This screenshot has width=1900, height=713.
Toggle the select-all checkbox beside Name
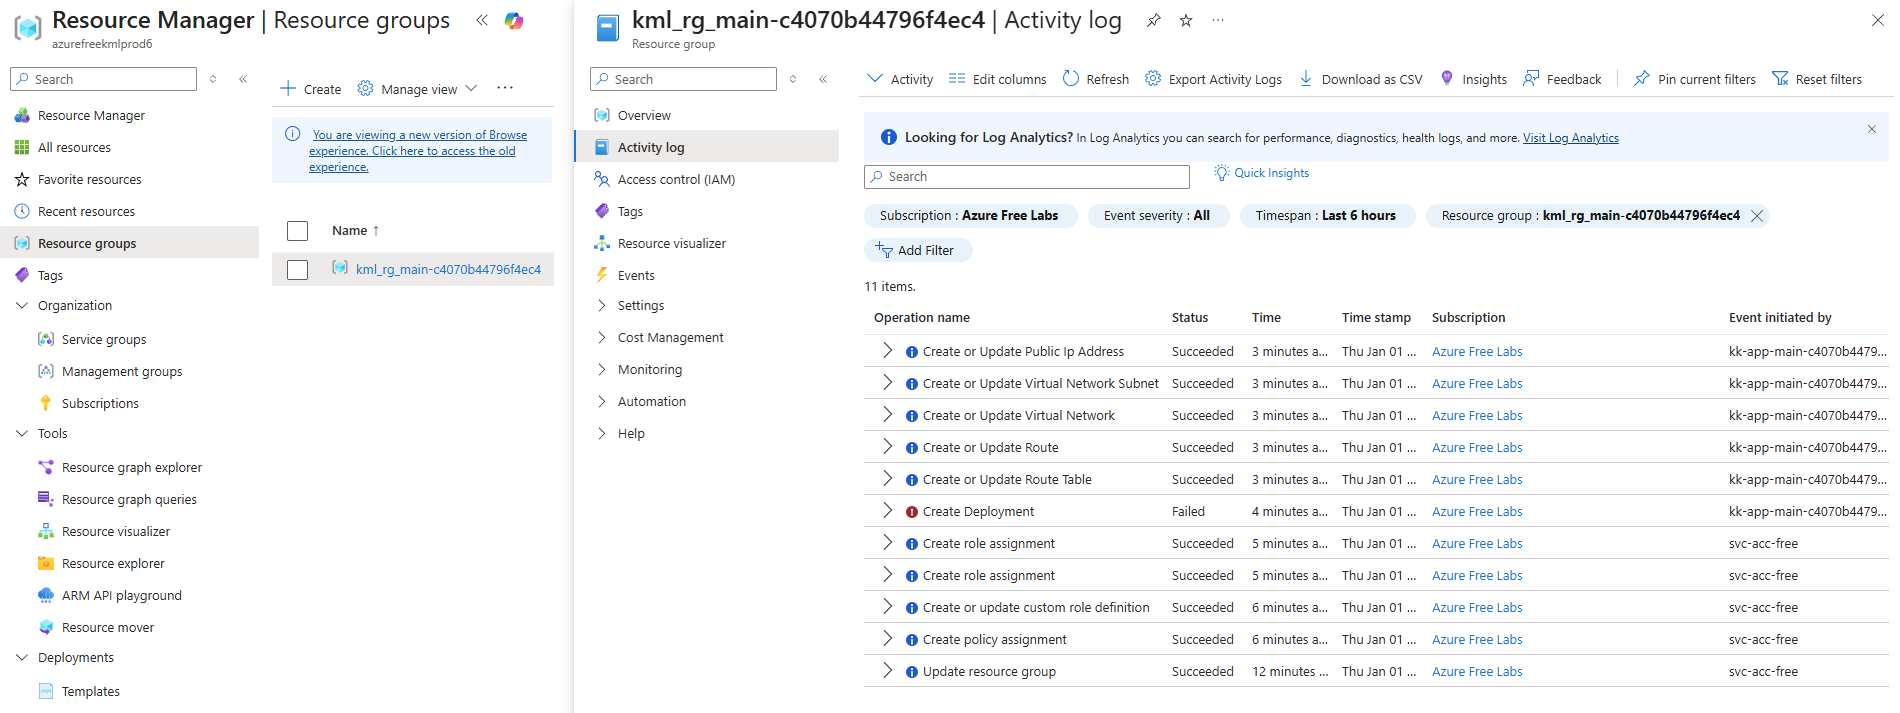click(x=297, y=231)
